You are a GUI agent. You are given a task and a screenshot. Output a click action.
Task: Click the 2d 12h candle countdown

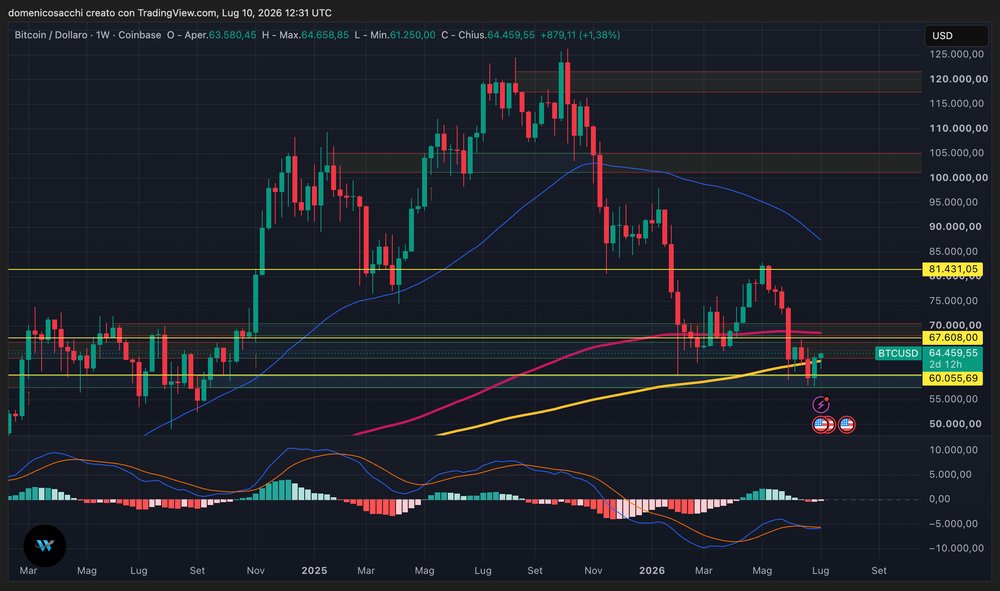click(x=945, y=365)
